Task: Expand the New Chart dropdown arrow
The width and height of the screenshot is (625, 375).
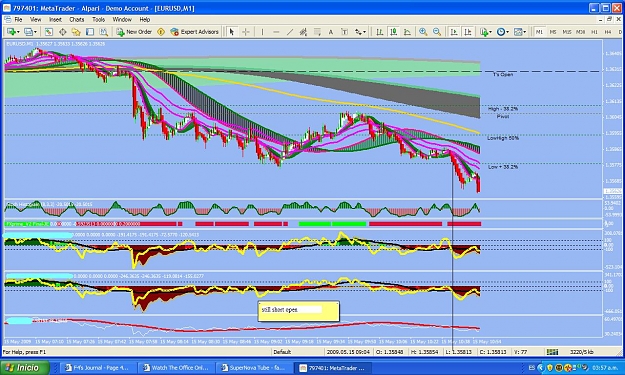Action: (x=18, y=32)
